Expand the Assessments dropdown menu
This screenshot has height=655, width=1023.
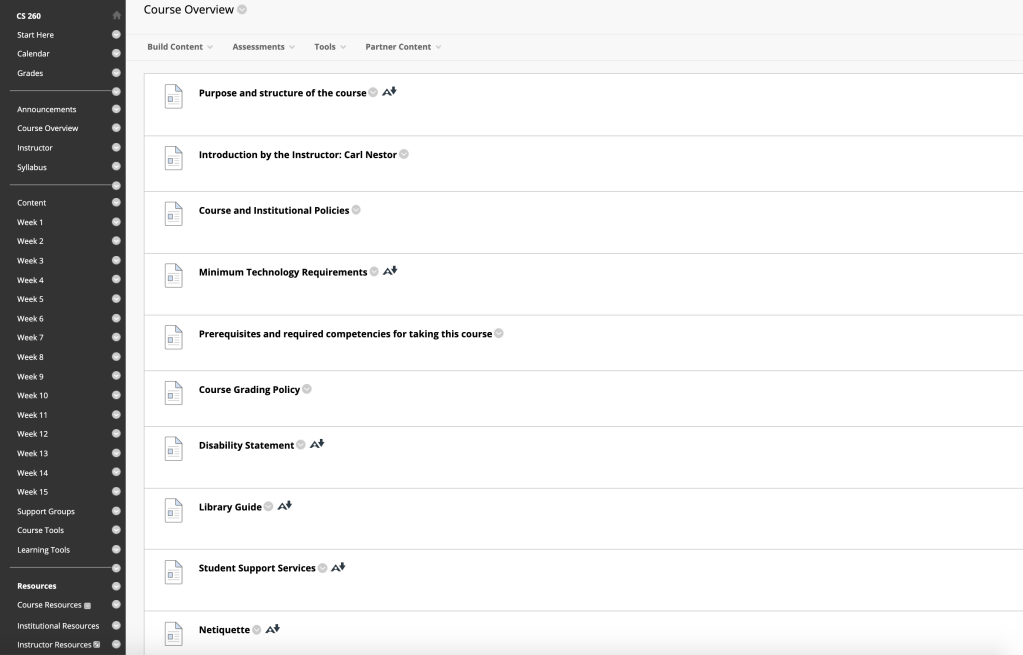point(263,47)
